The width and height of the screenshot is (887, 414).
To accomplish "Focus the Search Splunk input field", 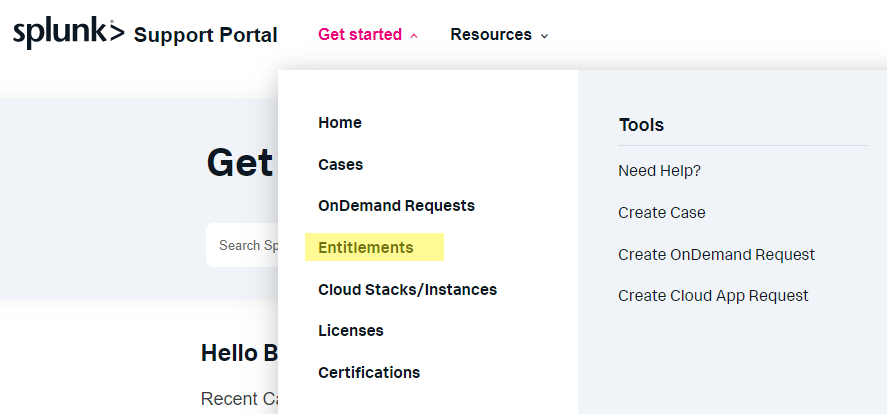I will pos(242,245).
